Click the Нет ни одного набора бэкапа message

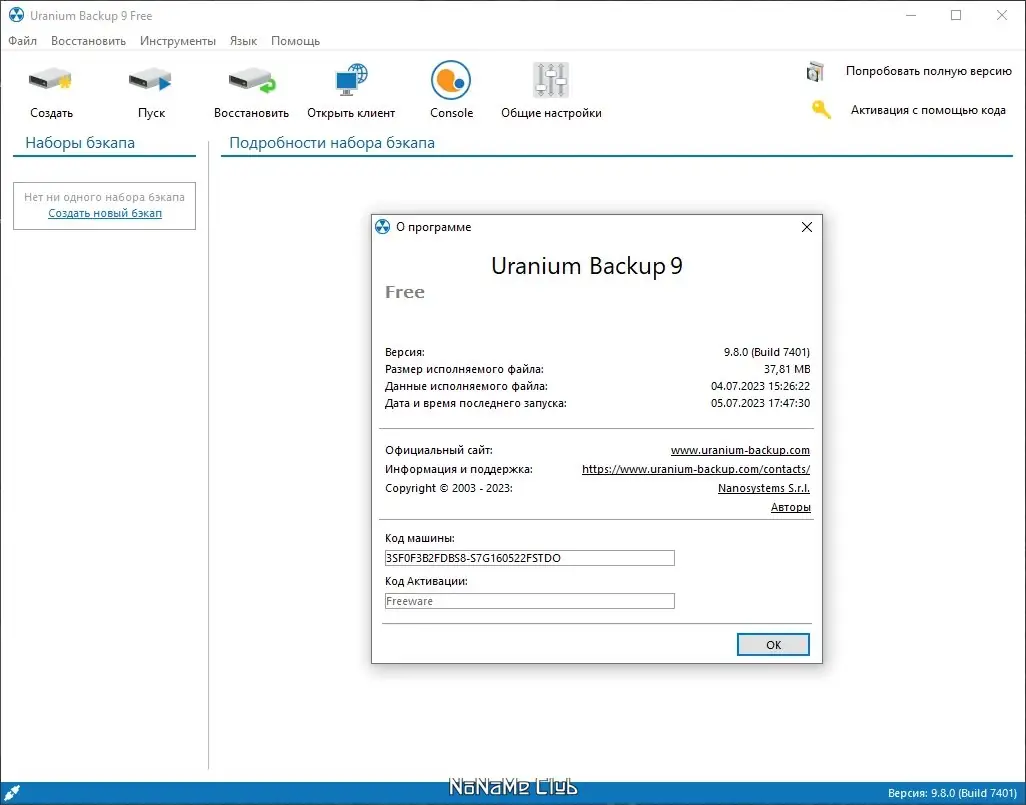pyautogui.click(x=104, y=197)
